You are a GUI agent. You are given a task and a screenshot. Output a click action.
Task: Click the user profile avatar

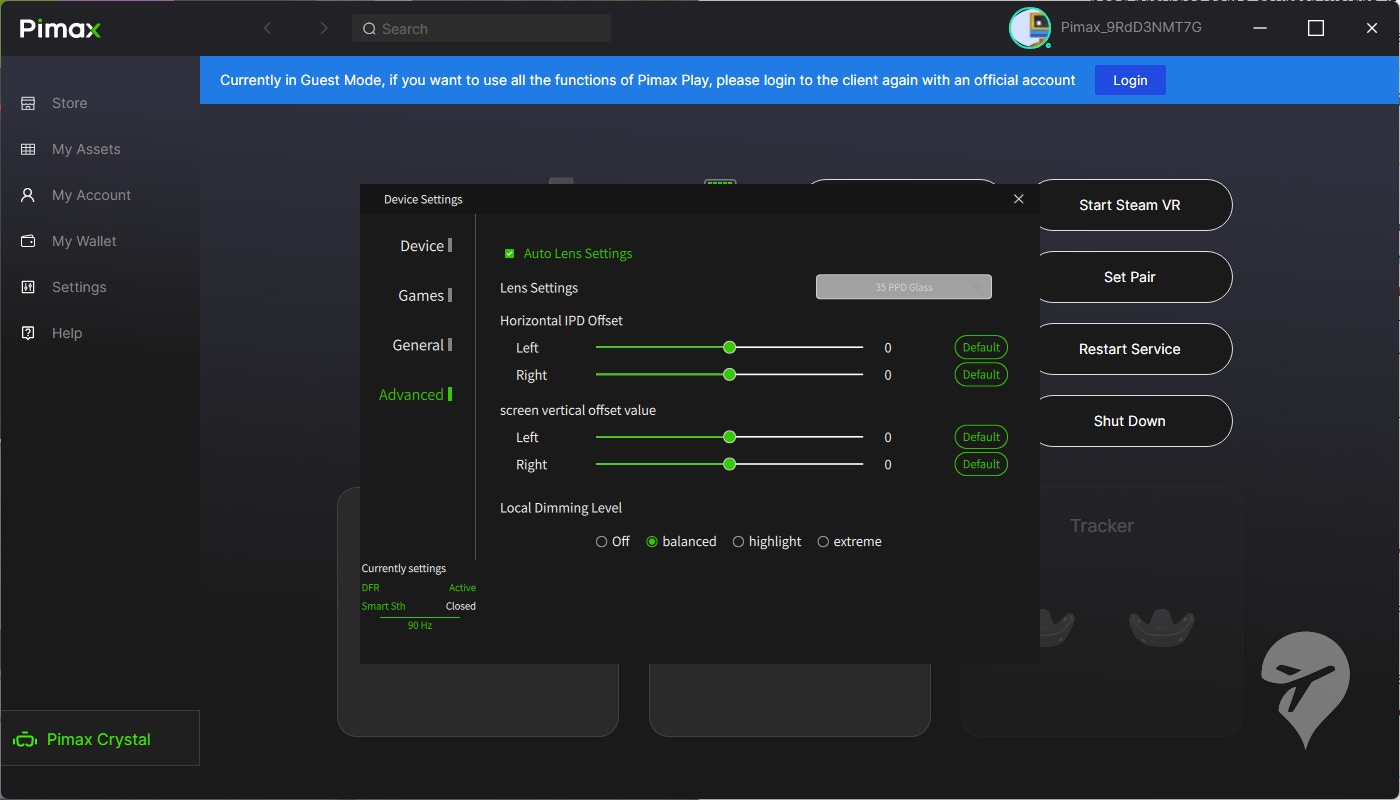coord(1029,28)
